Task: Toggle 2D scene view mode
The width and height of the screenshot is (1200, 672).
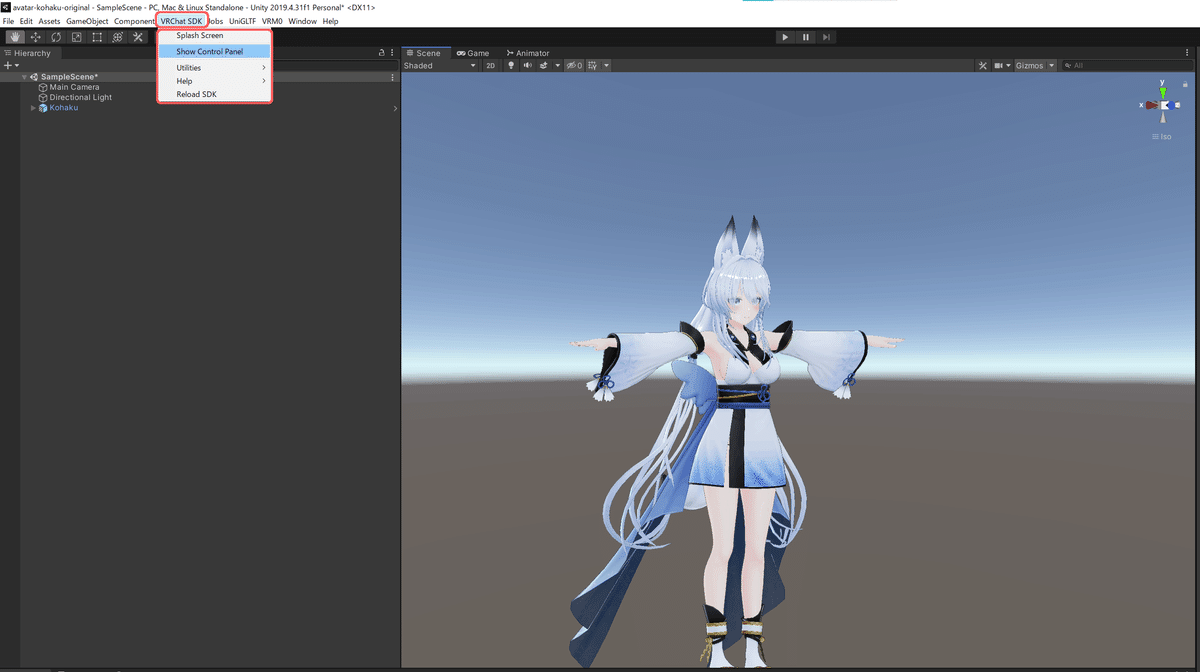Action: pos(490,65)
